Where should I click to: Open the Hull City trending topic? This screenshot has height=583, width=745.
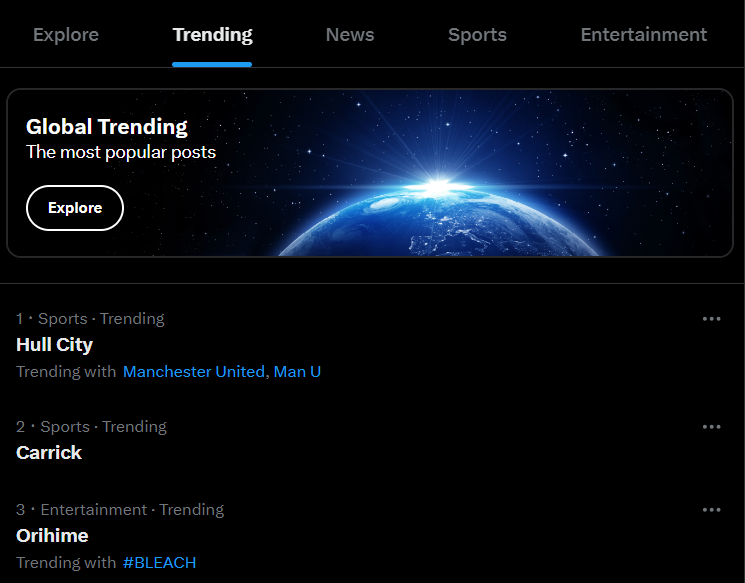54,344
